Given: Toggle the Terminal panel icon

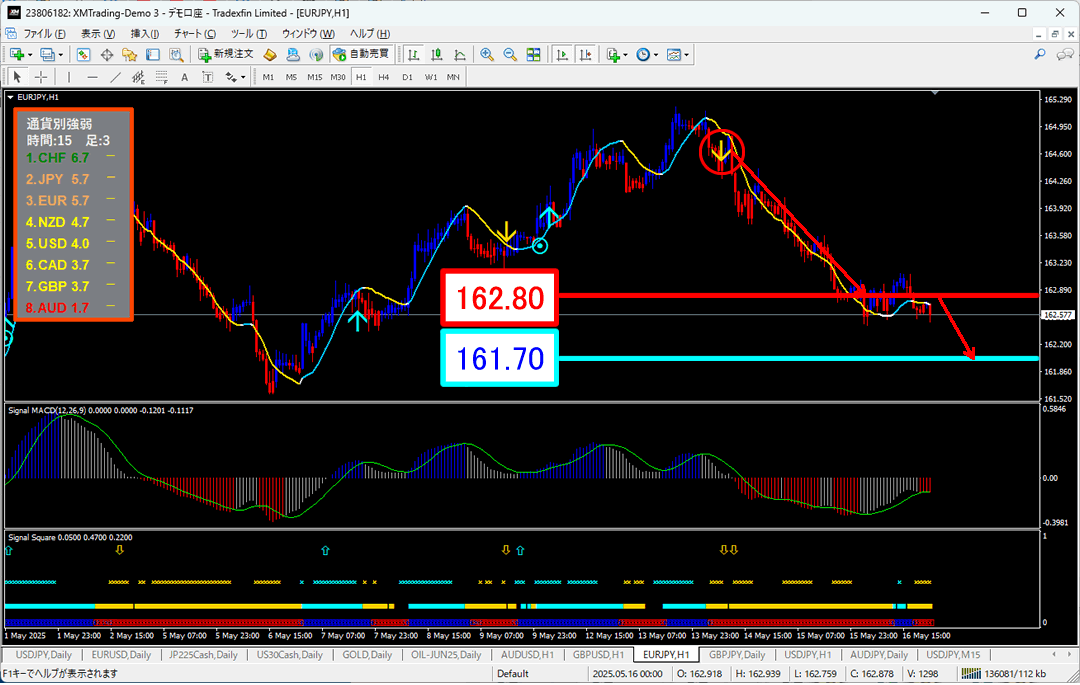Looking at the screenshot, I should click(153, 54).
